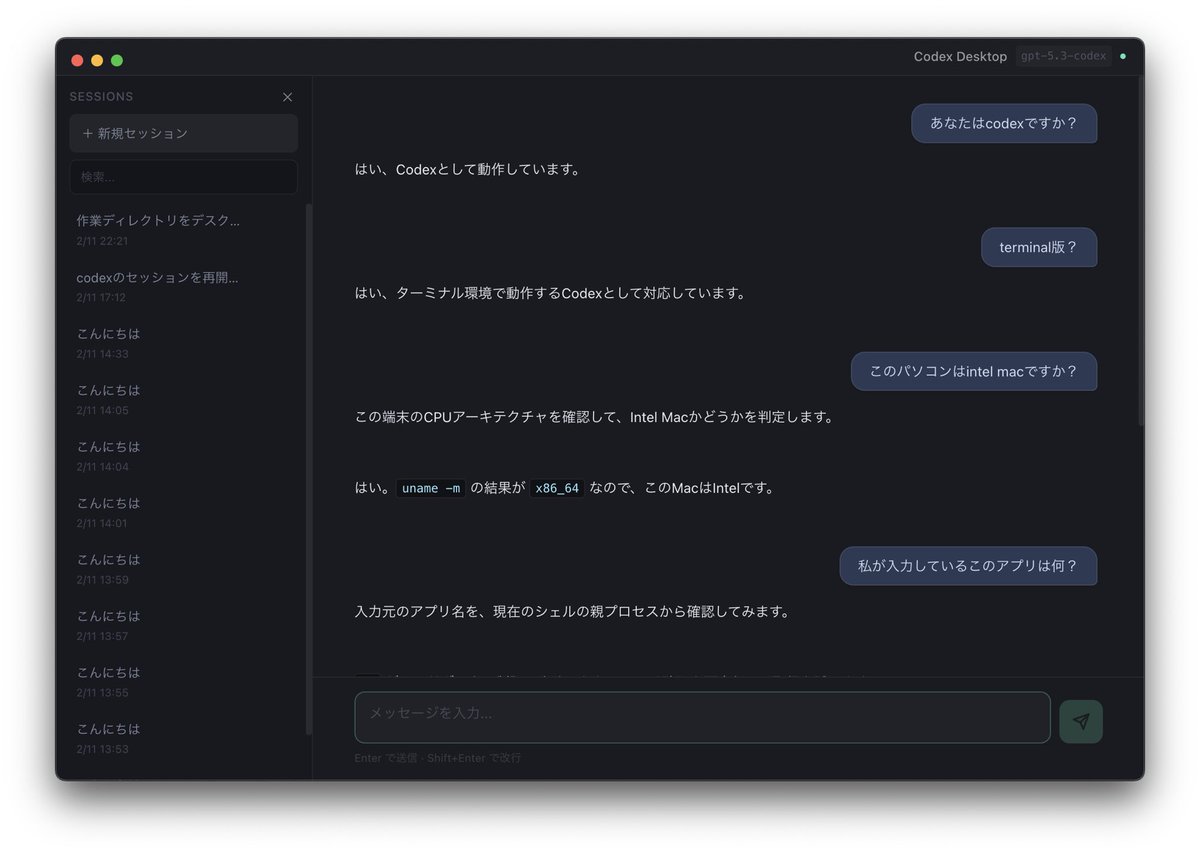Click the user bubble あなたはcodexですか？

click(1004, 123)
